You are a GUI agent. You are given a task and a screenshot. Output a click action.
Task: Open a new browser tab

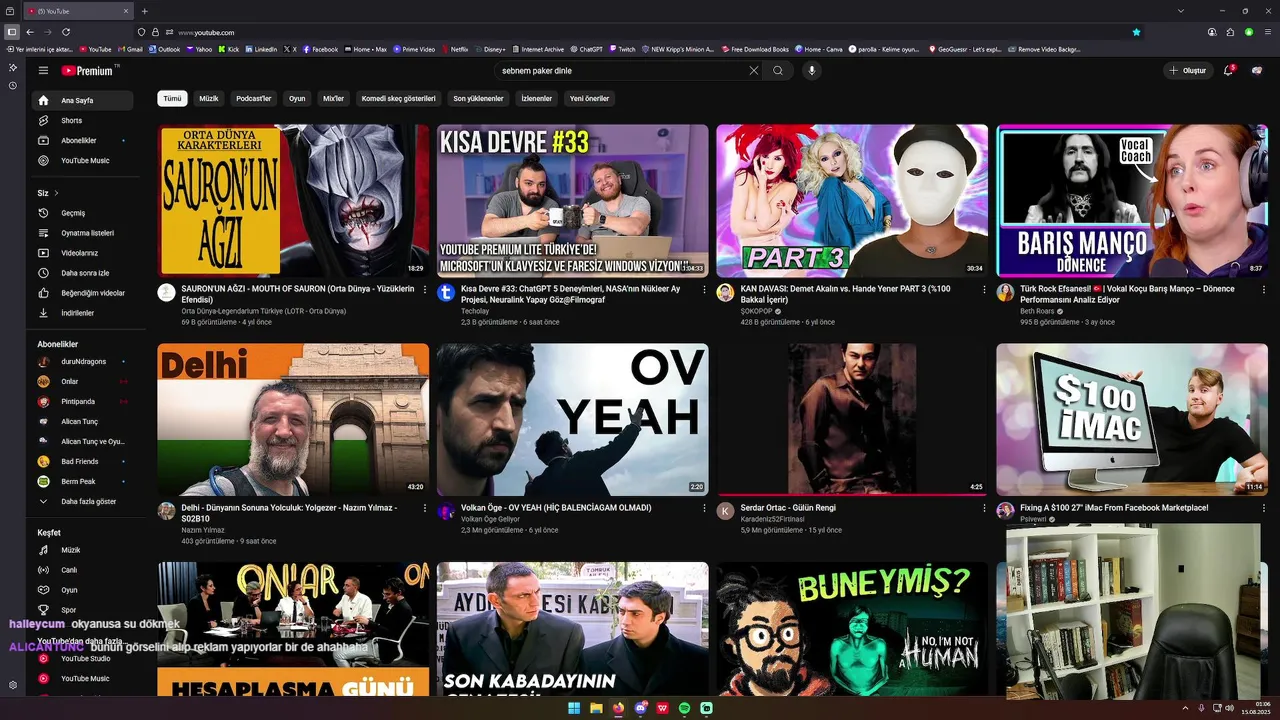[x=144, y=11]
